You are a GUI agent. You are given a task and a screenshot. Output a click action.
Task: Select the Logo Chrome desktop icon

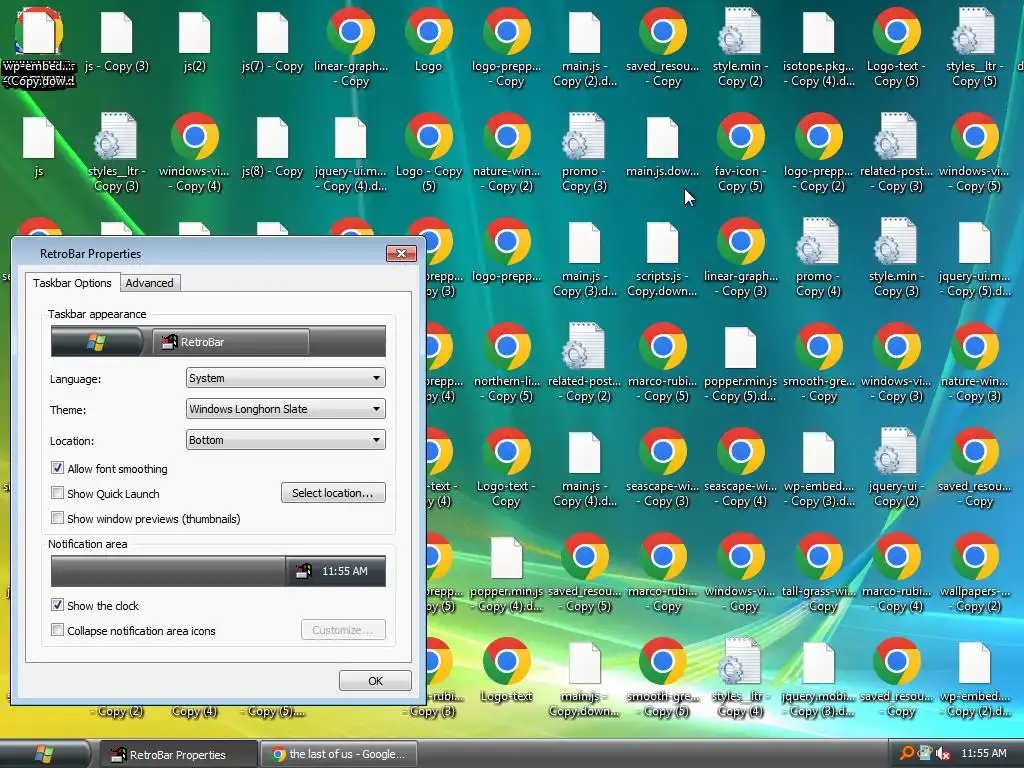pos(428,40)
